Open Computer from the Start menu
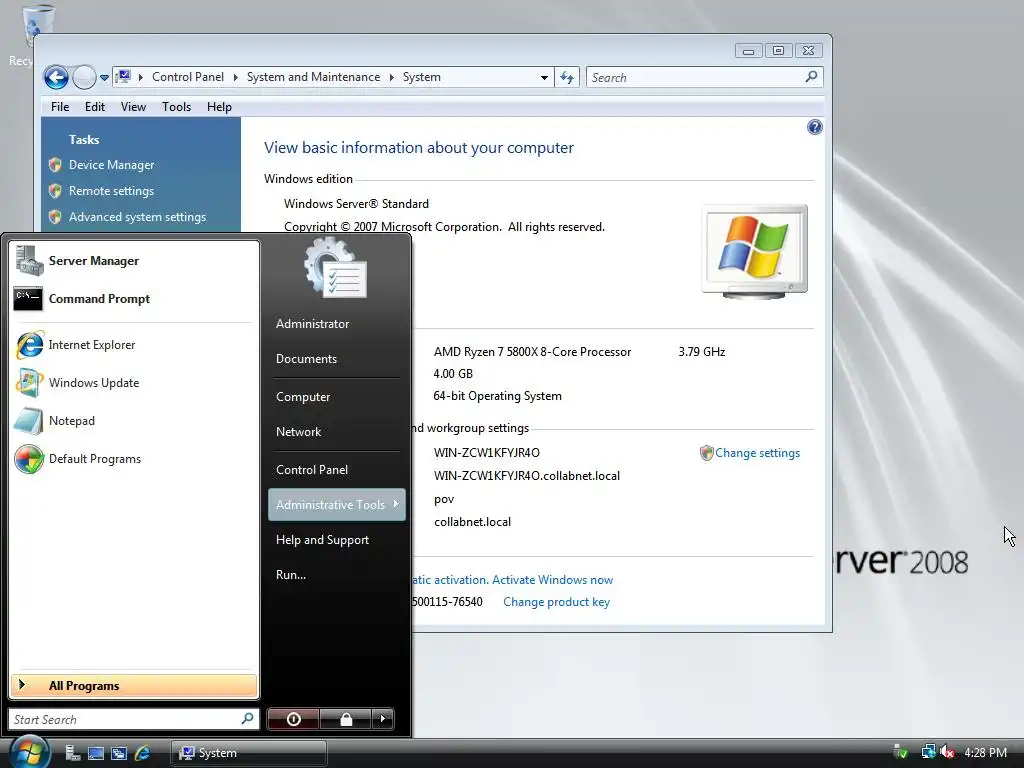 (x=336, y=396)
